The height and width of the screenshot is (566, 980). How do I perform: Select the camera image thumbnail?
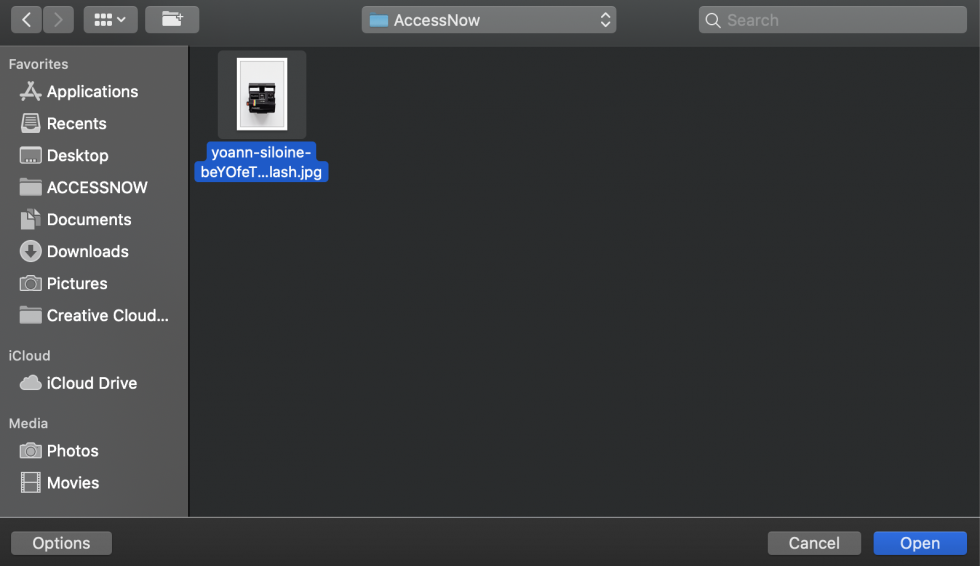click(262, 94)
